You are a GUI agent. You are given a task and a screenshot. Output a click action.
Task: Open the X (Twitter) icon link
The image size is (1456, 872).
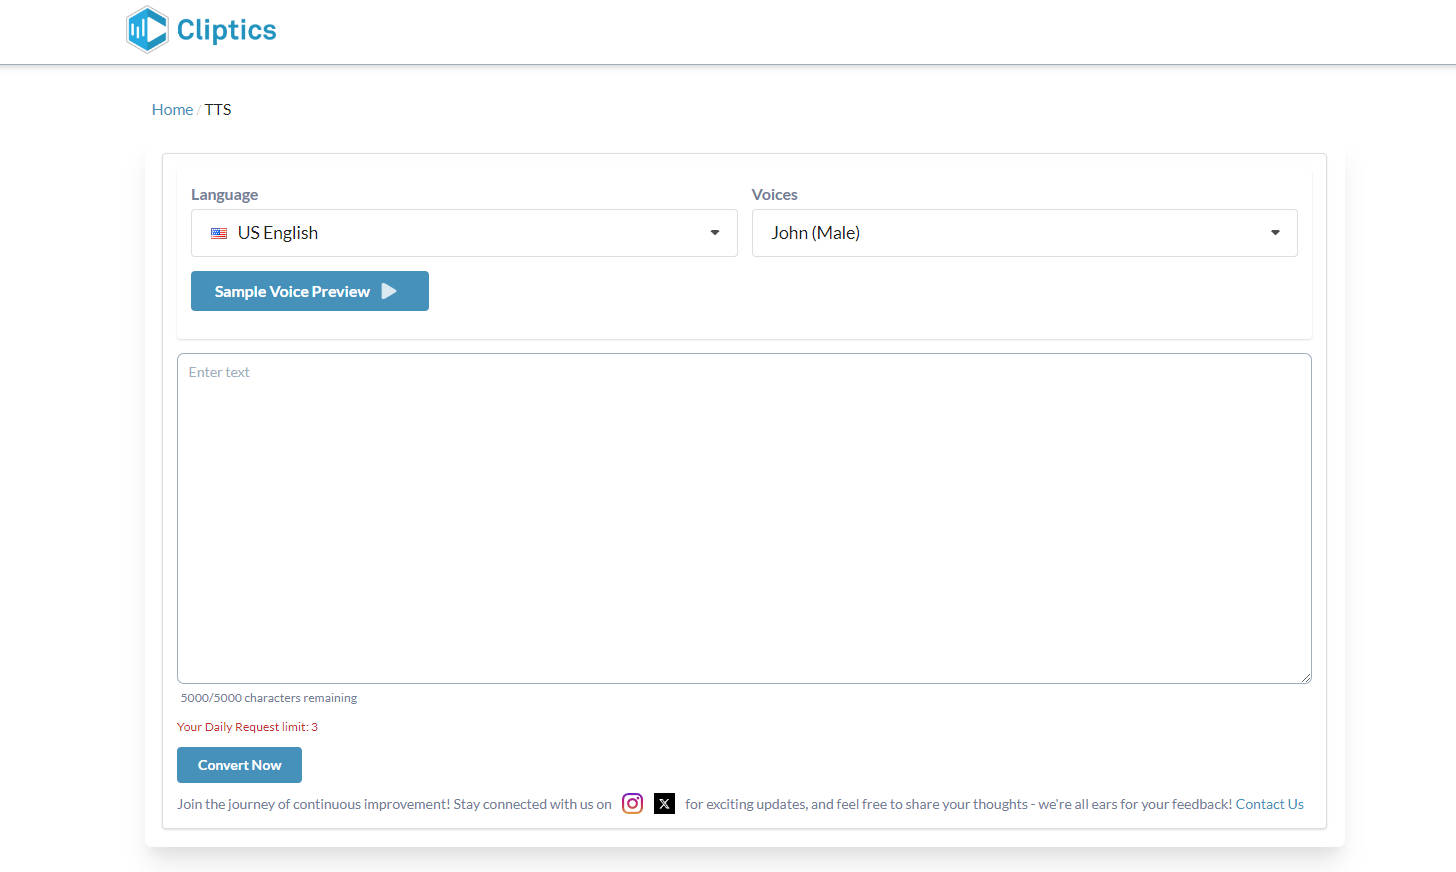click(x=664, y=803)
